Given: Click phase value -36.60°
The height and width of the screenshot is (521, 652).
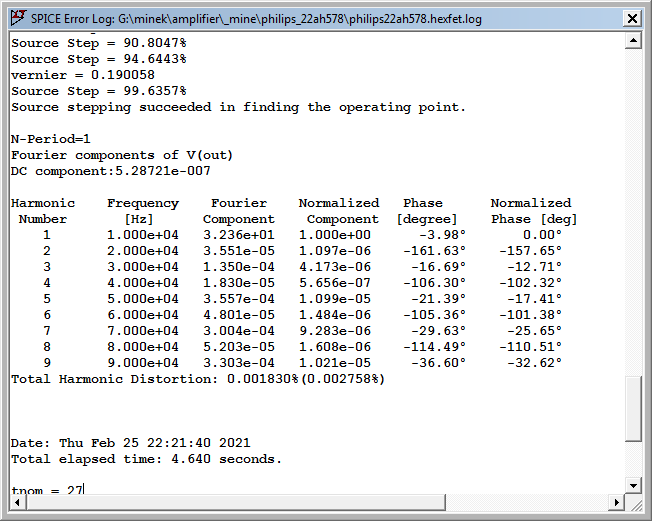Looking at the screenshot, I should tap(439, 363).
